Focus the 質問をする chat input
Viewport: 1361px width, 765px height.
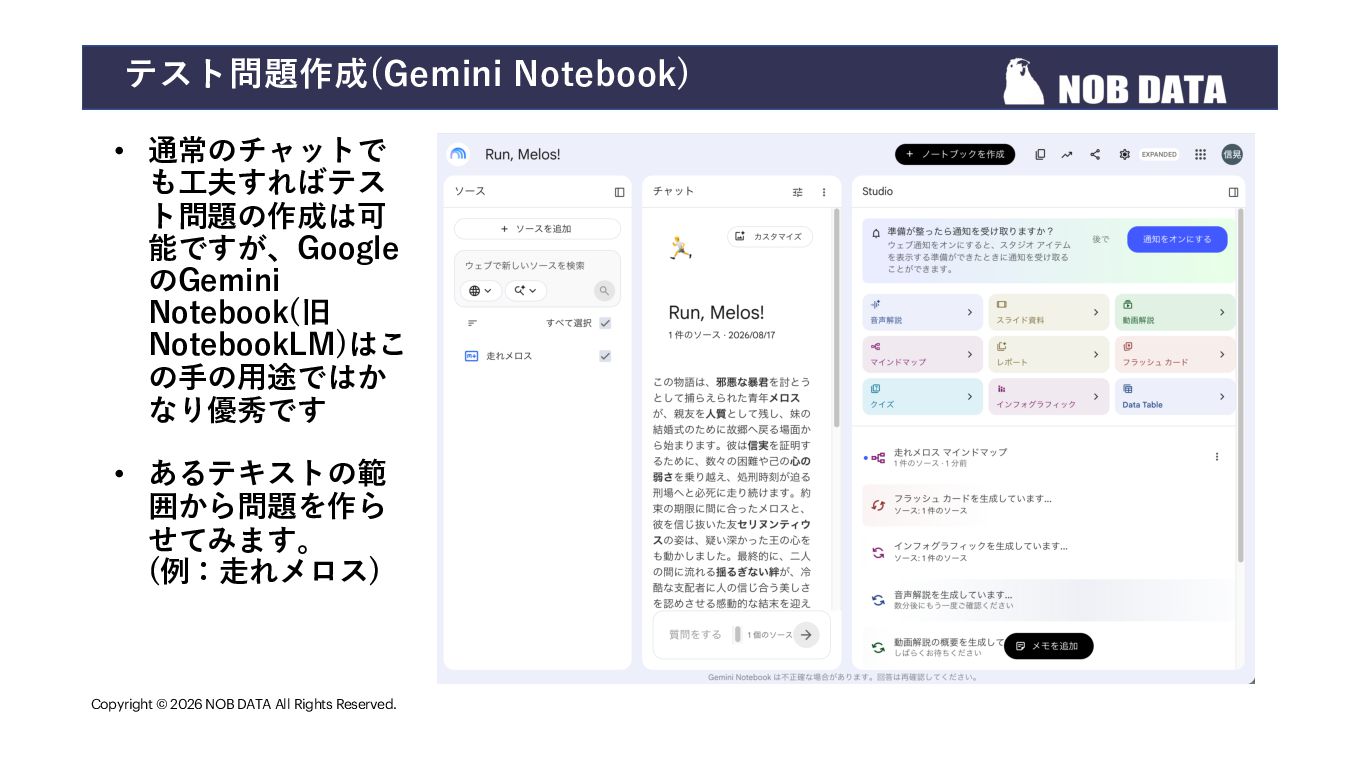click(x=694, y=634)
